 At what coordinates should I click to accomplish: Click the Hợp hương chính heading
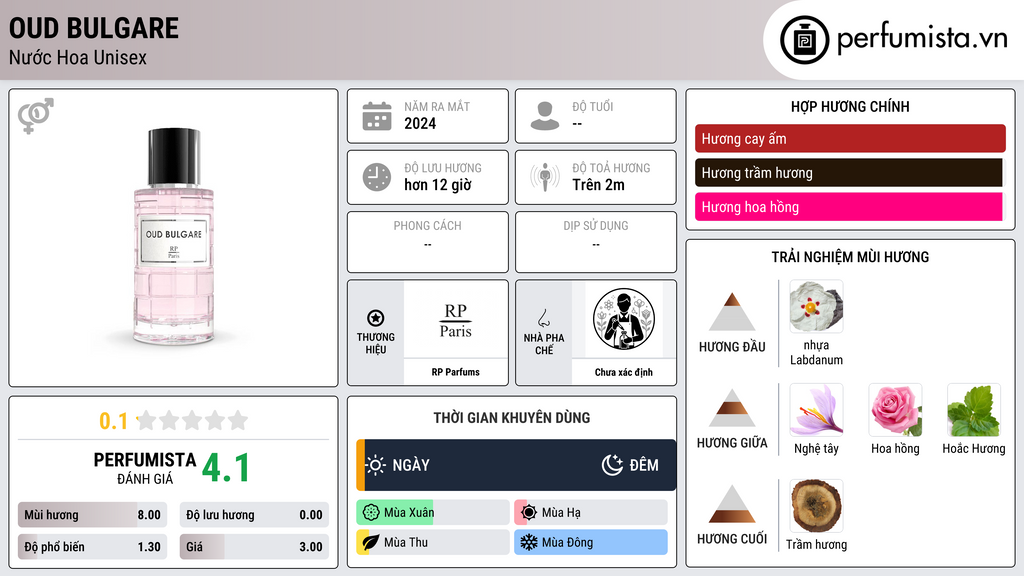click(850, 106)
